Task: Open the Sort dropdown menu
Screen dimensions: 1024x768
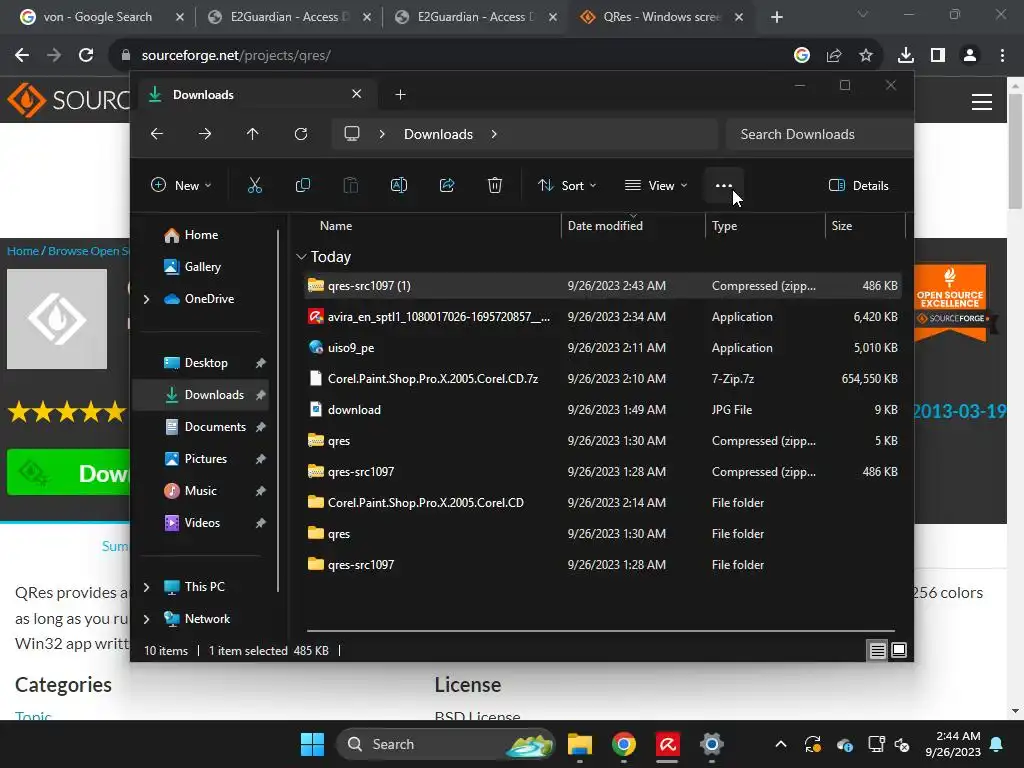Action: point(567,185)
